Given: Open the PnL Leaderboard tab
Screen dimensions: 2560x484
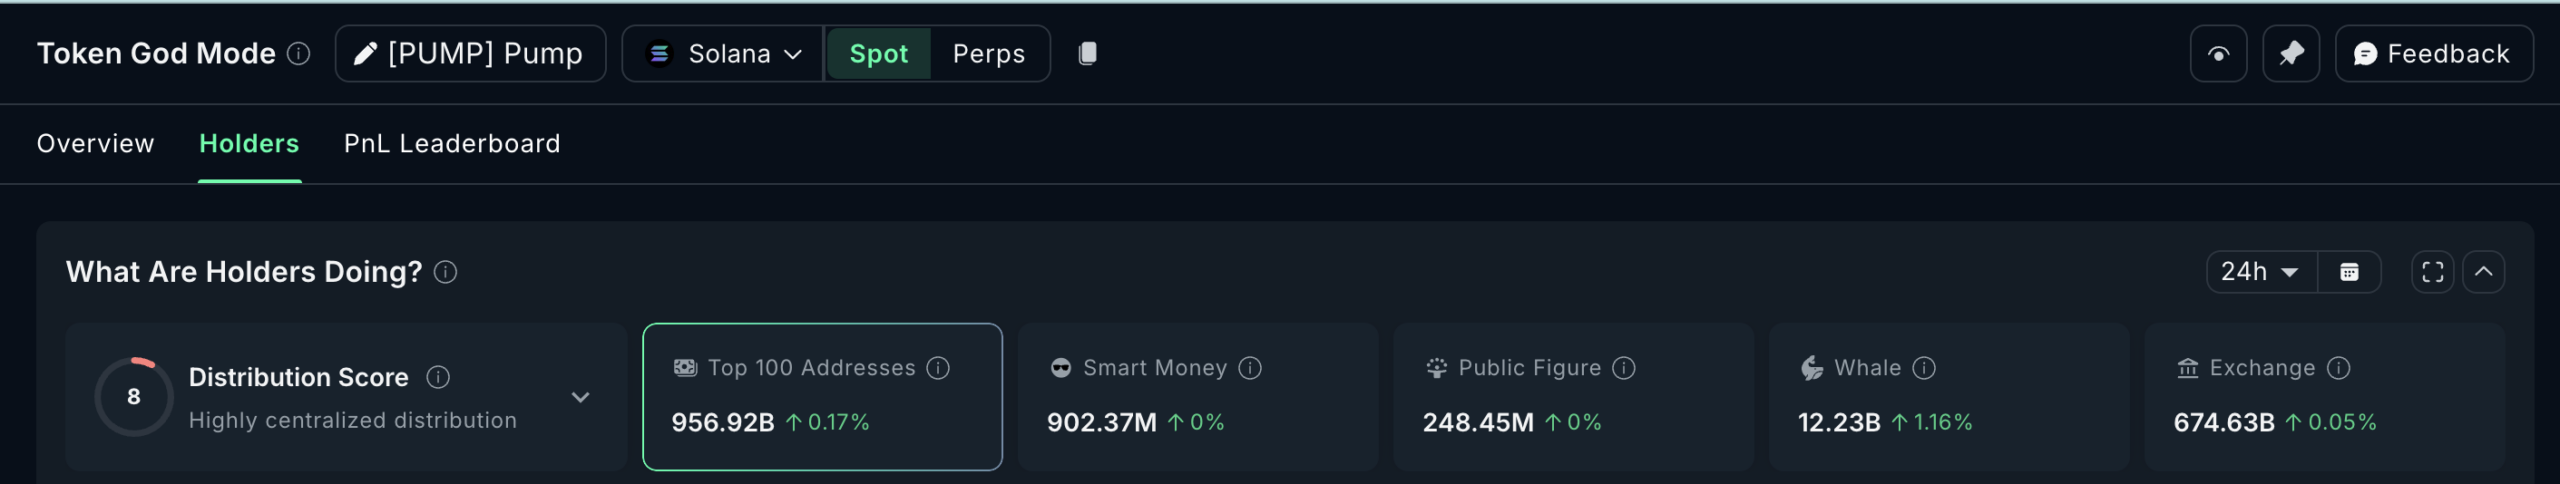Looking at the screenshot, I should tap(452, 144).
